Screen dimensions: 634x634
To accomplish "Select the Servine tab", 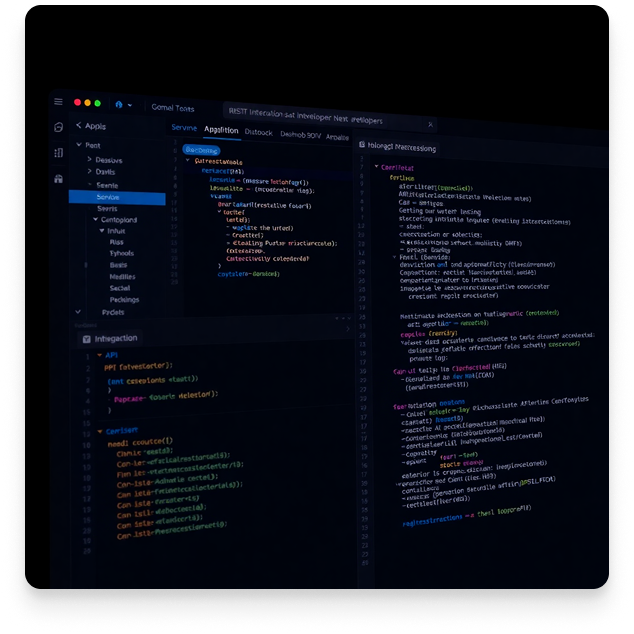I will [184, 128].
